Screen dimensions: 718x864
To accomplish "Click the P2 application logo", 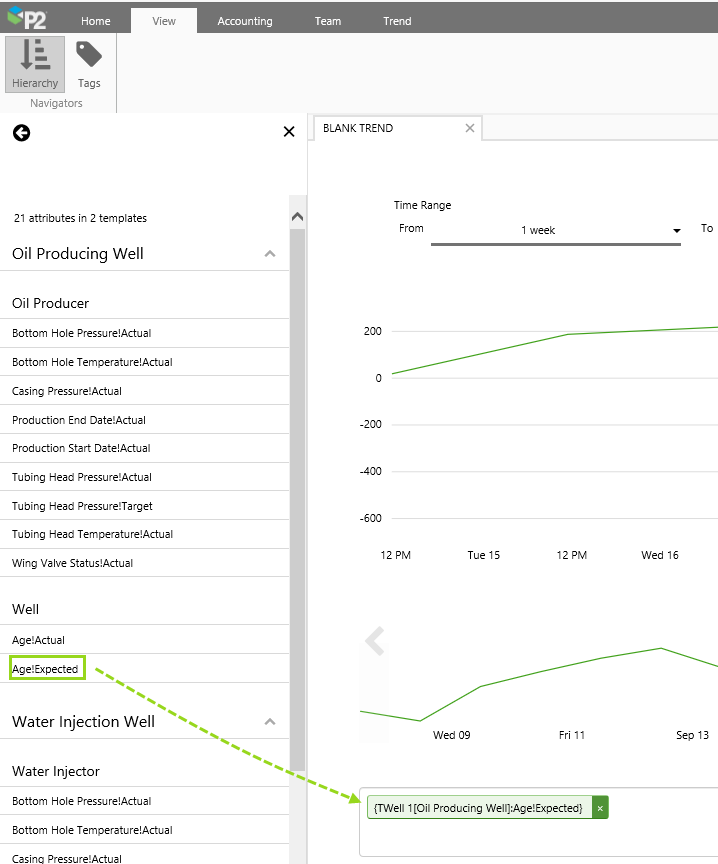I will [x=27, y=20].
